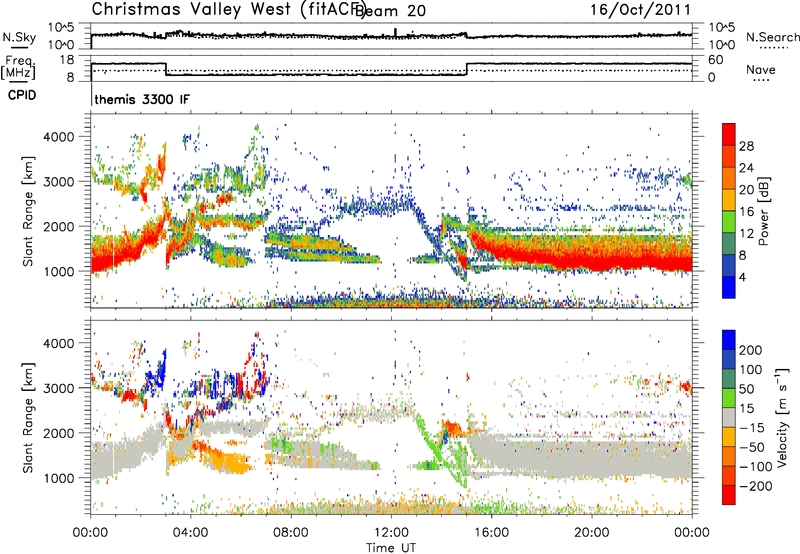Click the "1000" tick on power panel

point(58,271)
